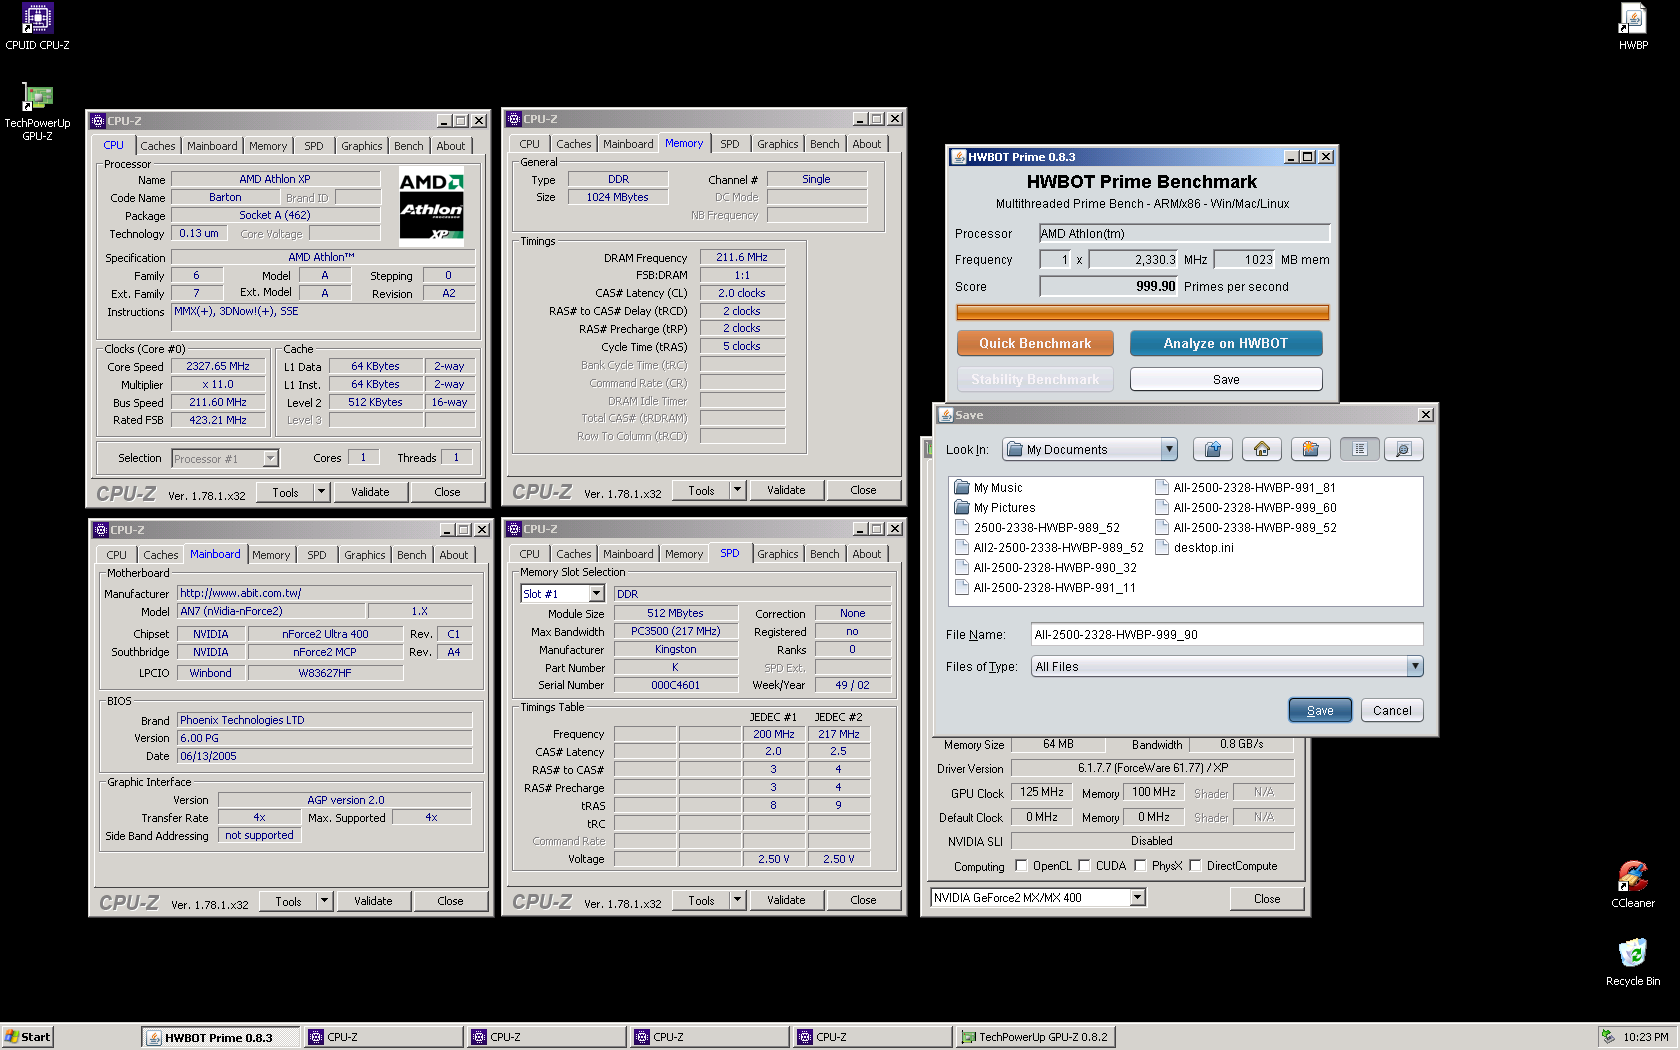
Task: Expand Tools arrow in Mainboard tab window
Action: pyautogui.click(x=324, y=901)
